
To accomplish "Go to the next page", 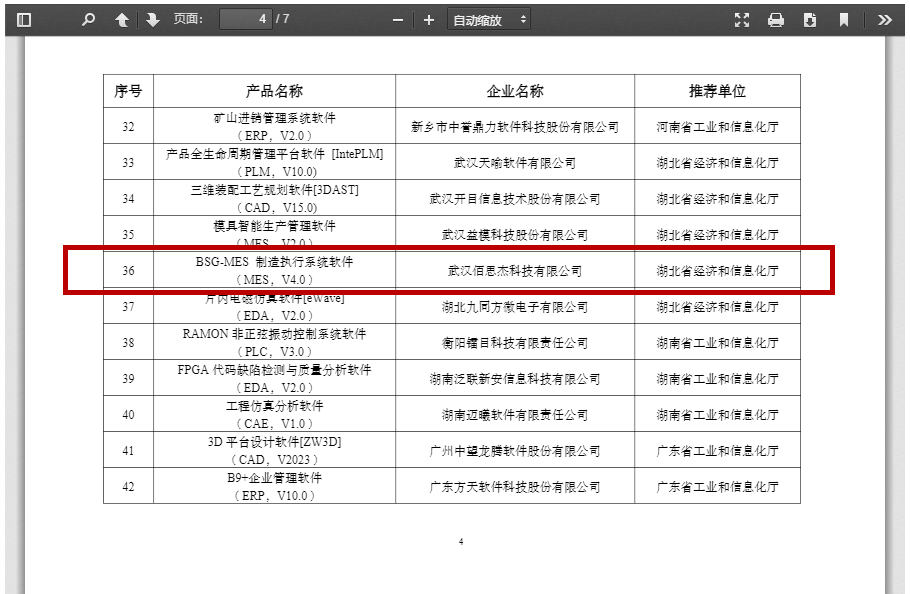I will [x=153, y=20].
